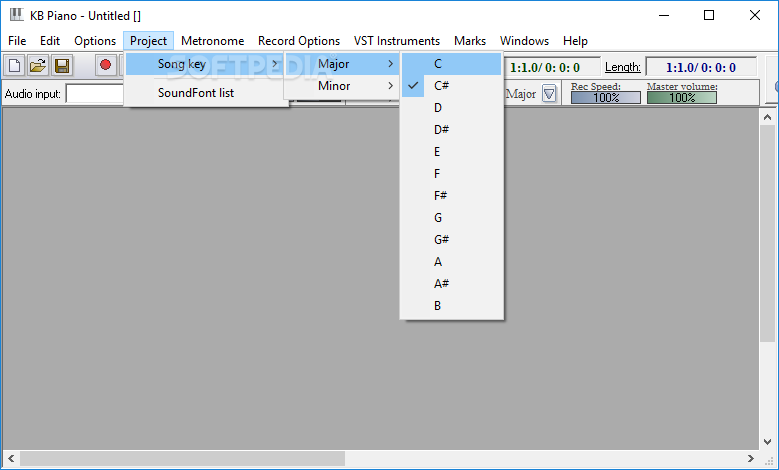The height and width of the screenshot is (470, 779).
Task: Open the Metronome menu
Action: [213, 41]
